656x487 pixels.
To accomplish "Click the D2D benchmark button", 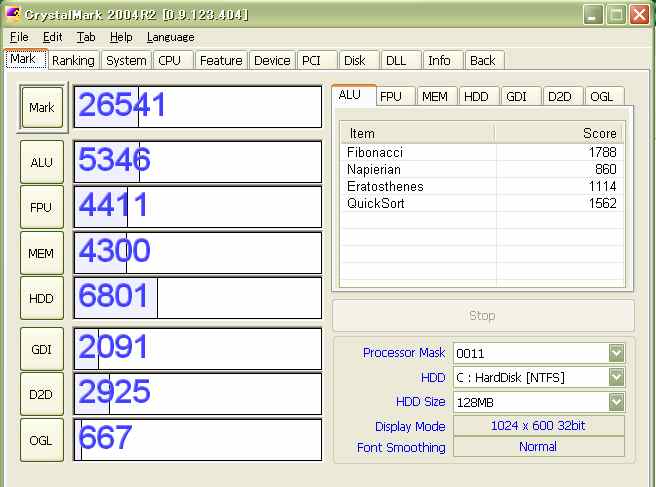I will click(x=41, y=394).
